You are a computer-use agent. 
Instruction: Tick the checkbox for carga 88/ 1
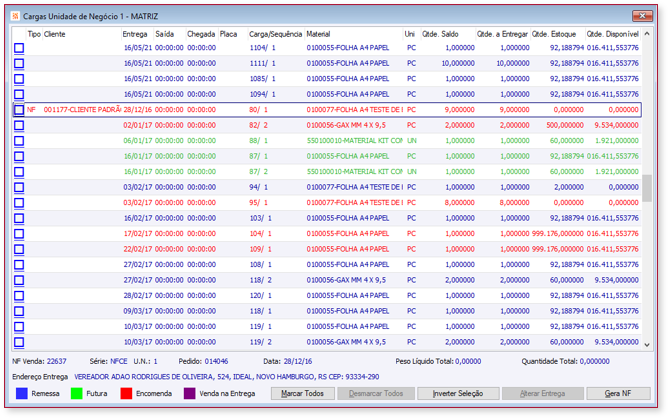click(x=19, y=141)
